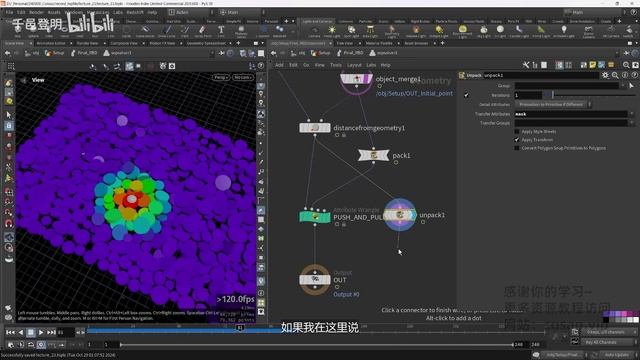640x360 pixels.
Task: Click the pack1 node in the network
Action: pos(373,155)
